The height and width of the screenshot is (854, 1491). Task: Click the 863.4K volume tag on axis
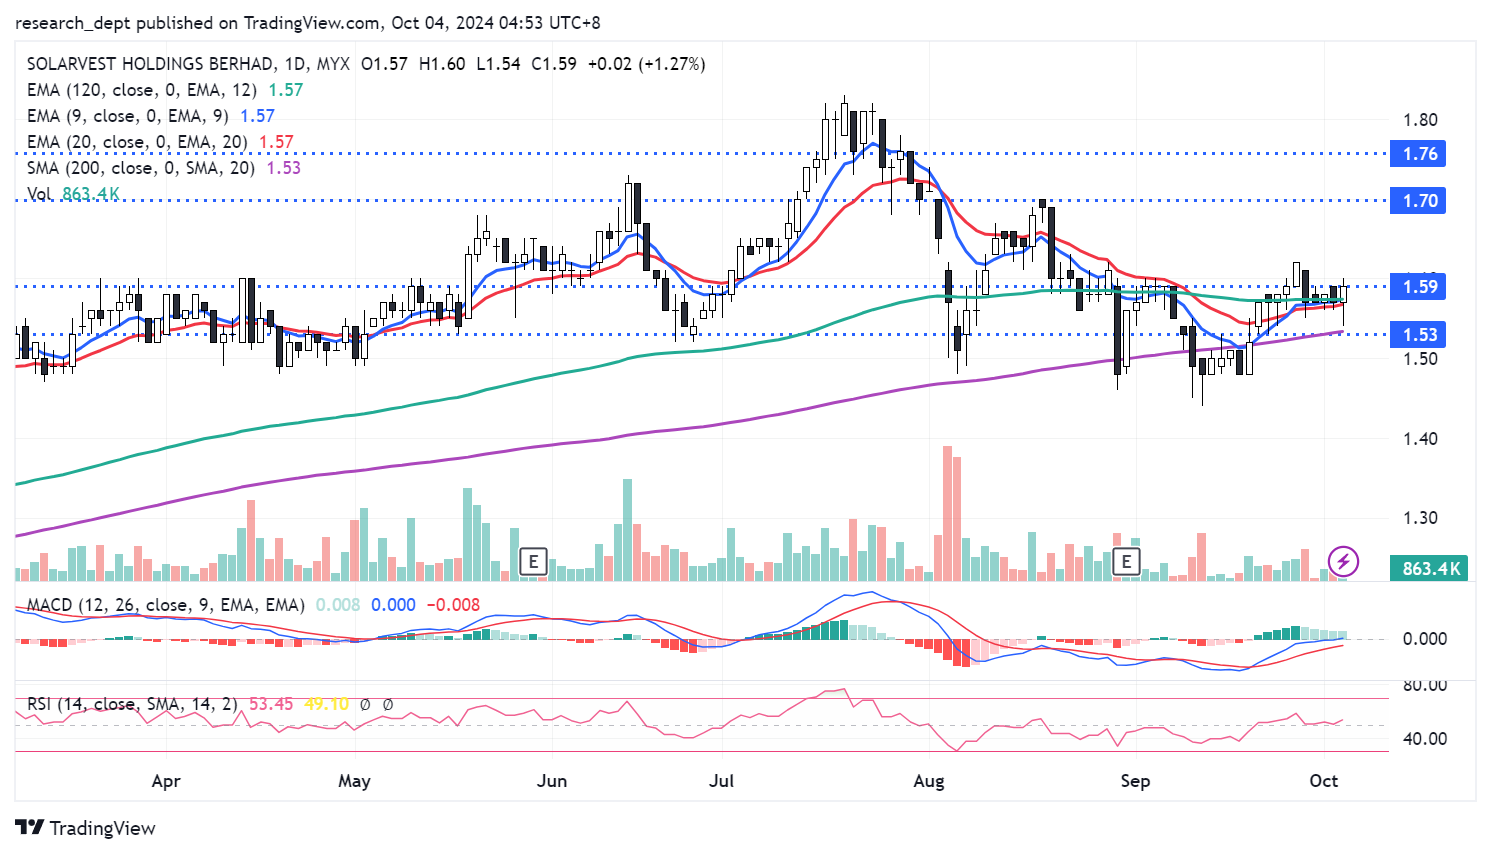pos(1430,569)
